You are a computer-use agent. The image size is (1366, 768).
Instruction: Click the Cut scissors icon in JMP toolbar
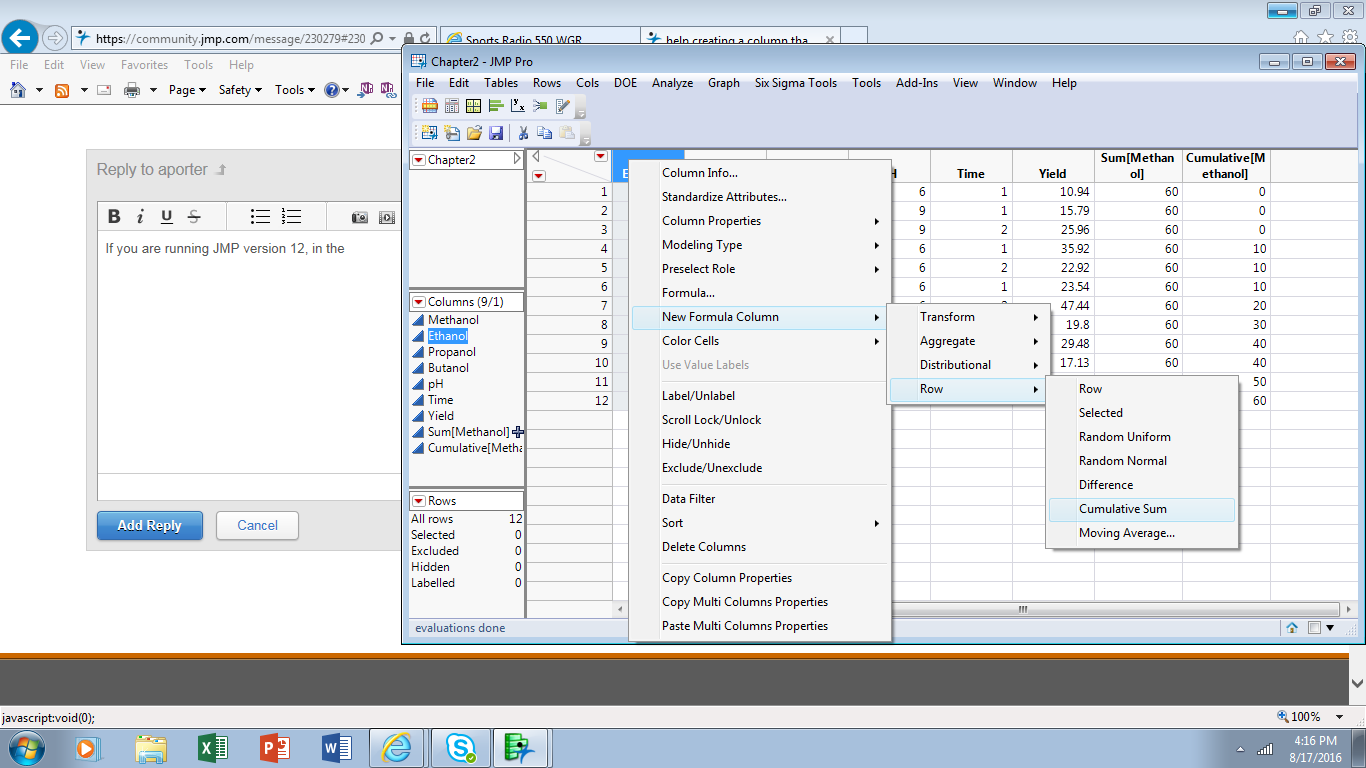tap(522, 133)
